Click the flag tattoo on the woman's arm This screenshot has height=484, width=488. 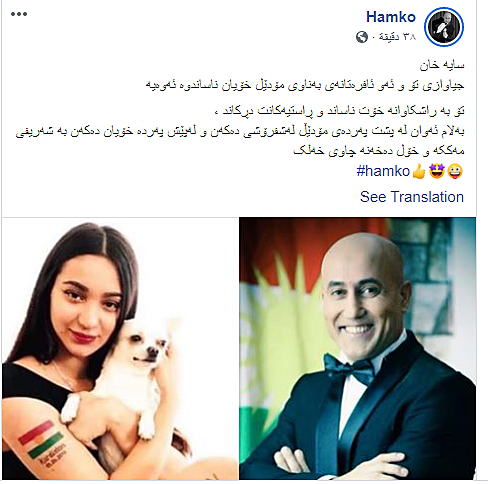coord(42,441)
